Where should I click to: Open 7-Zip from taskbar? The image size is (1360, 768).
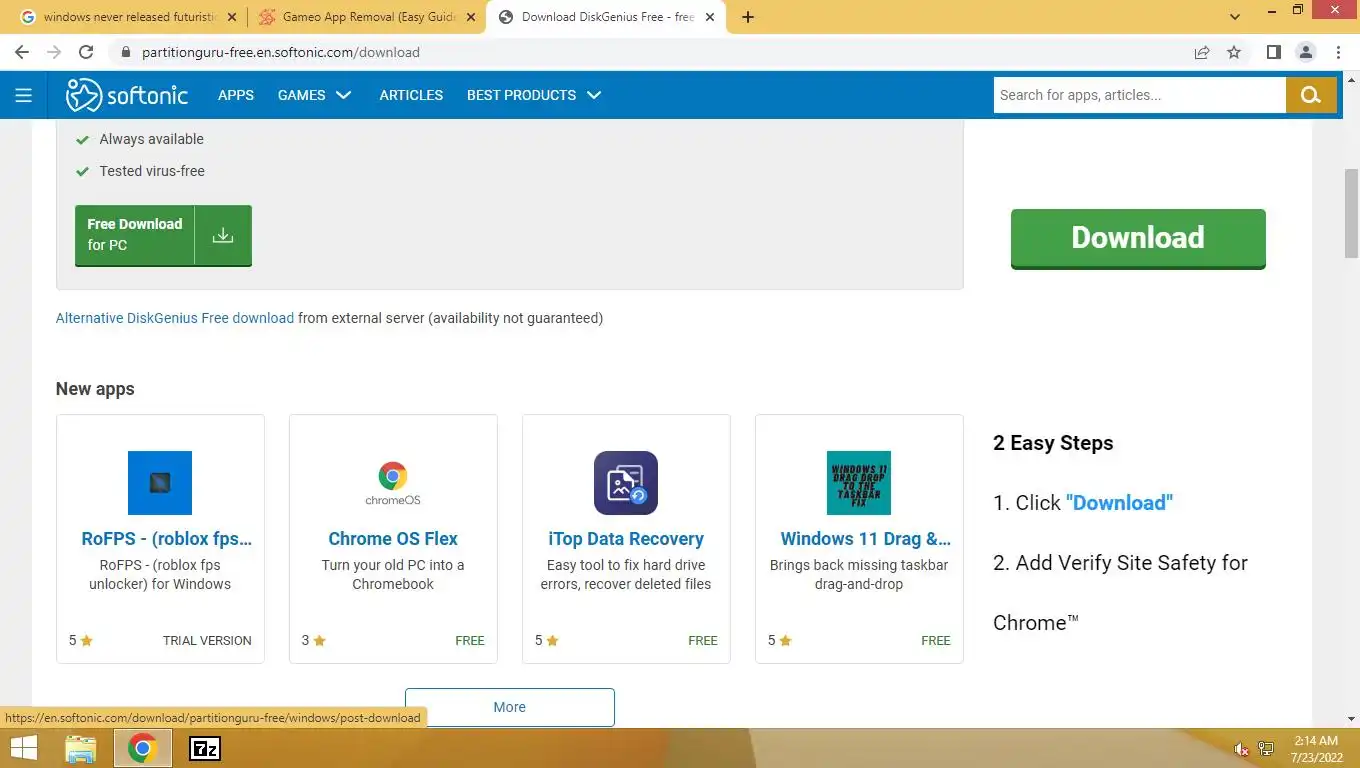(205, 748)
